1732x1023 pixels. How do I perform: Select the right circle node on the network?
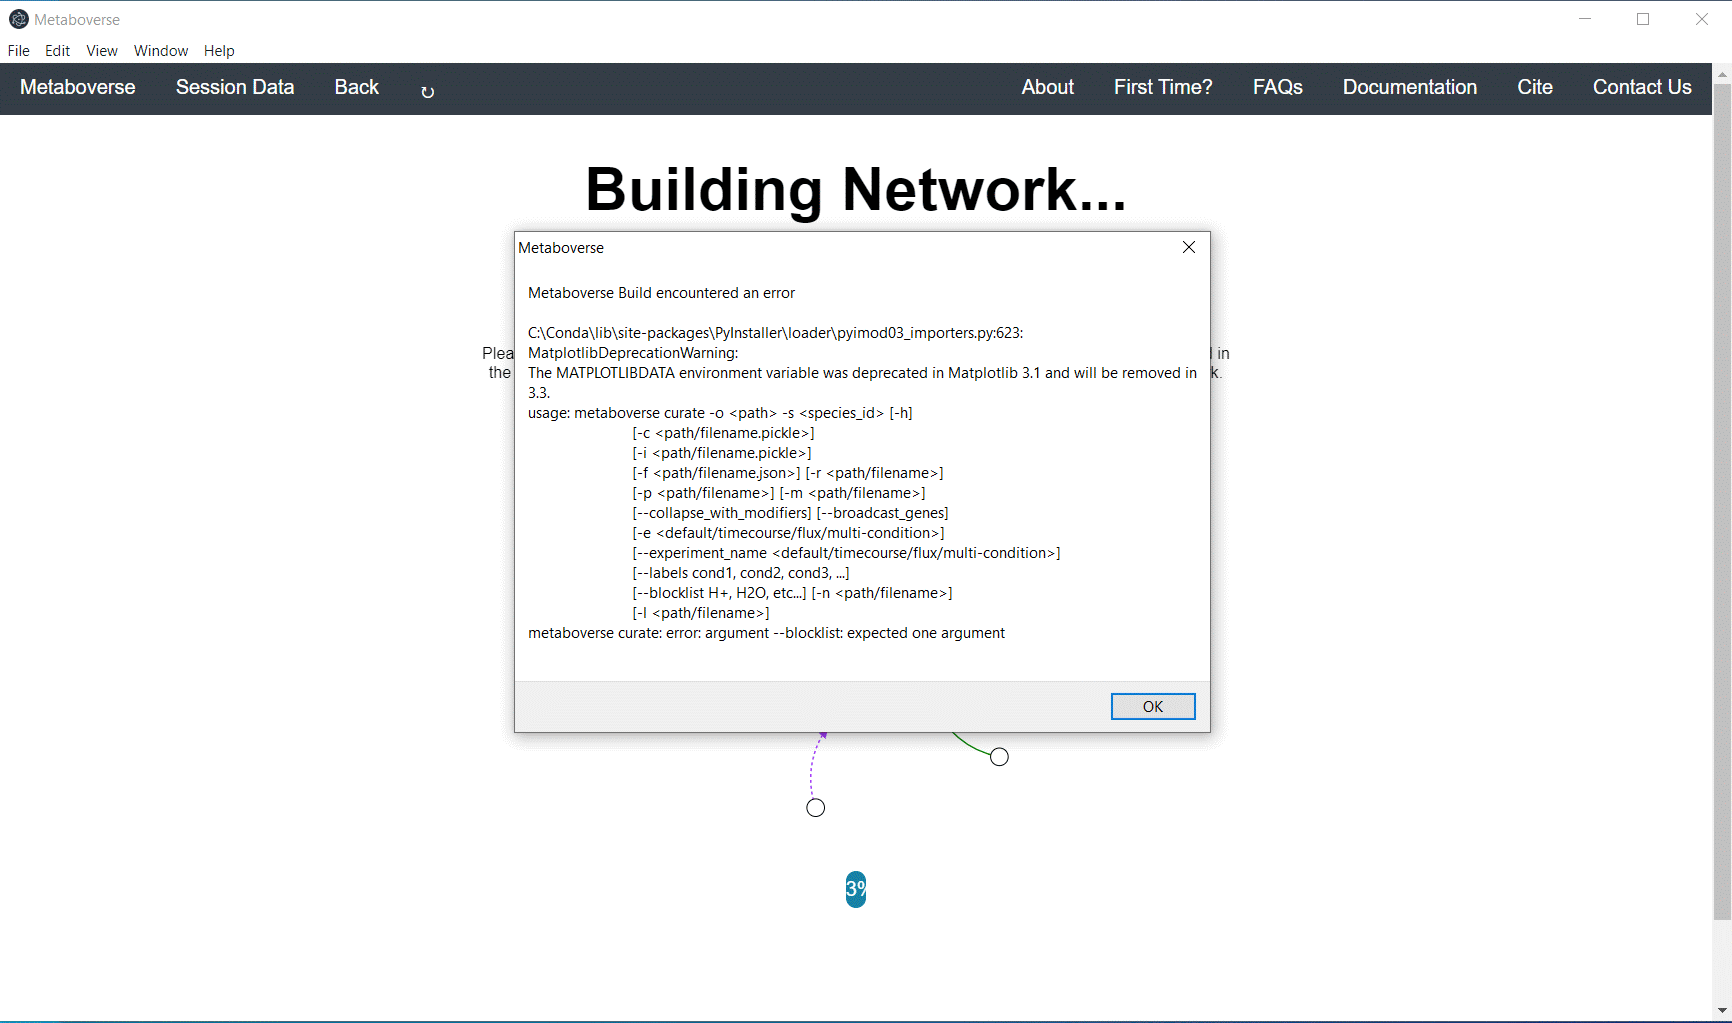coord(998,756)
